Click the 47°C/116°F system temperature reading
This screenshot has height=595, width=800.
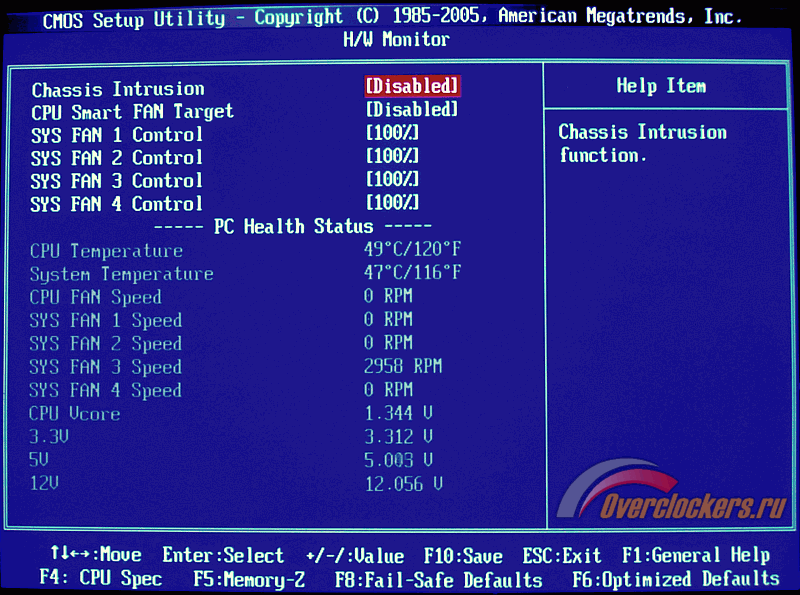(412, 272)
